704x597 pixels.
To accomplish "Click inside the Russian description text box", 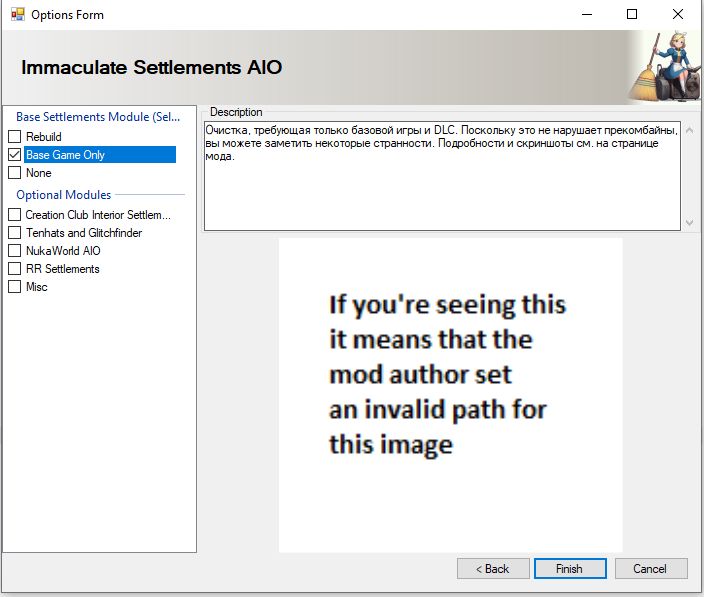I will pos(442,176).
